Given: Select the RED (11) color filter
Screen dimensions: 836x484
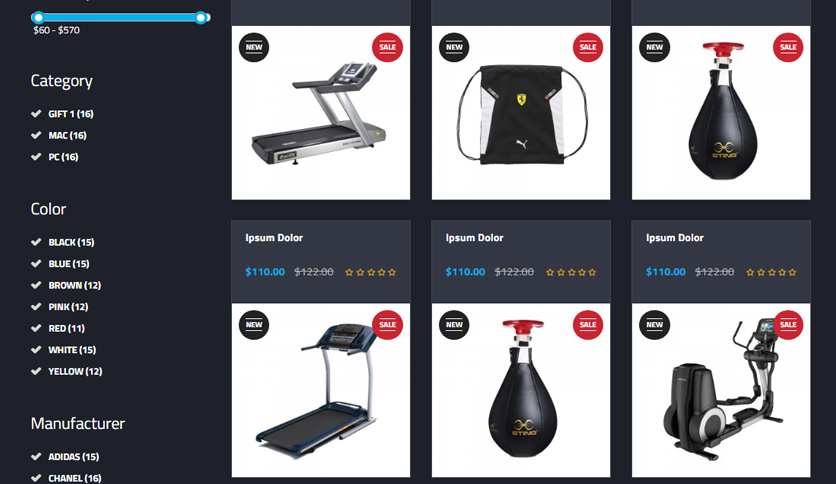Looking at the screenshot, I should coord(58,328).
